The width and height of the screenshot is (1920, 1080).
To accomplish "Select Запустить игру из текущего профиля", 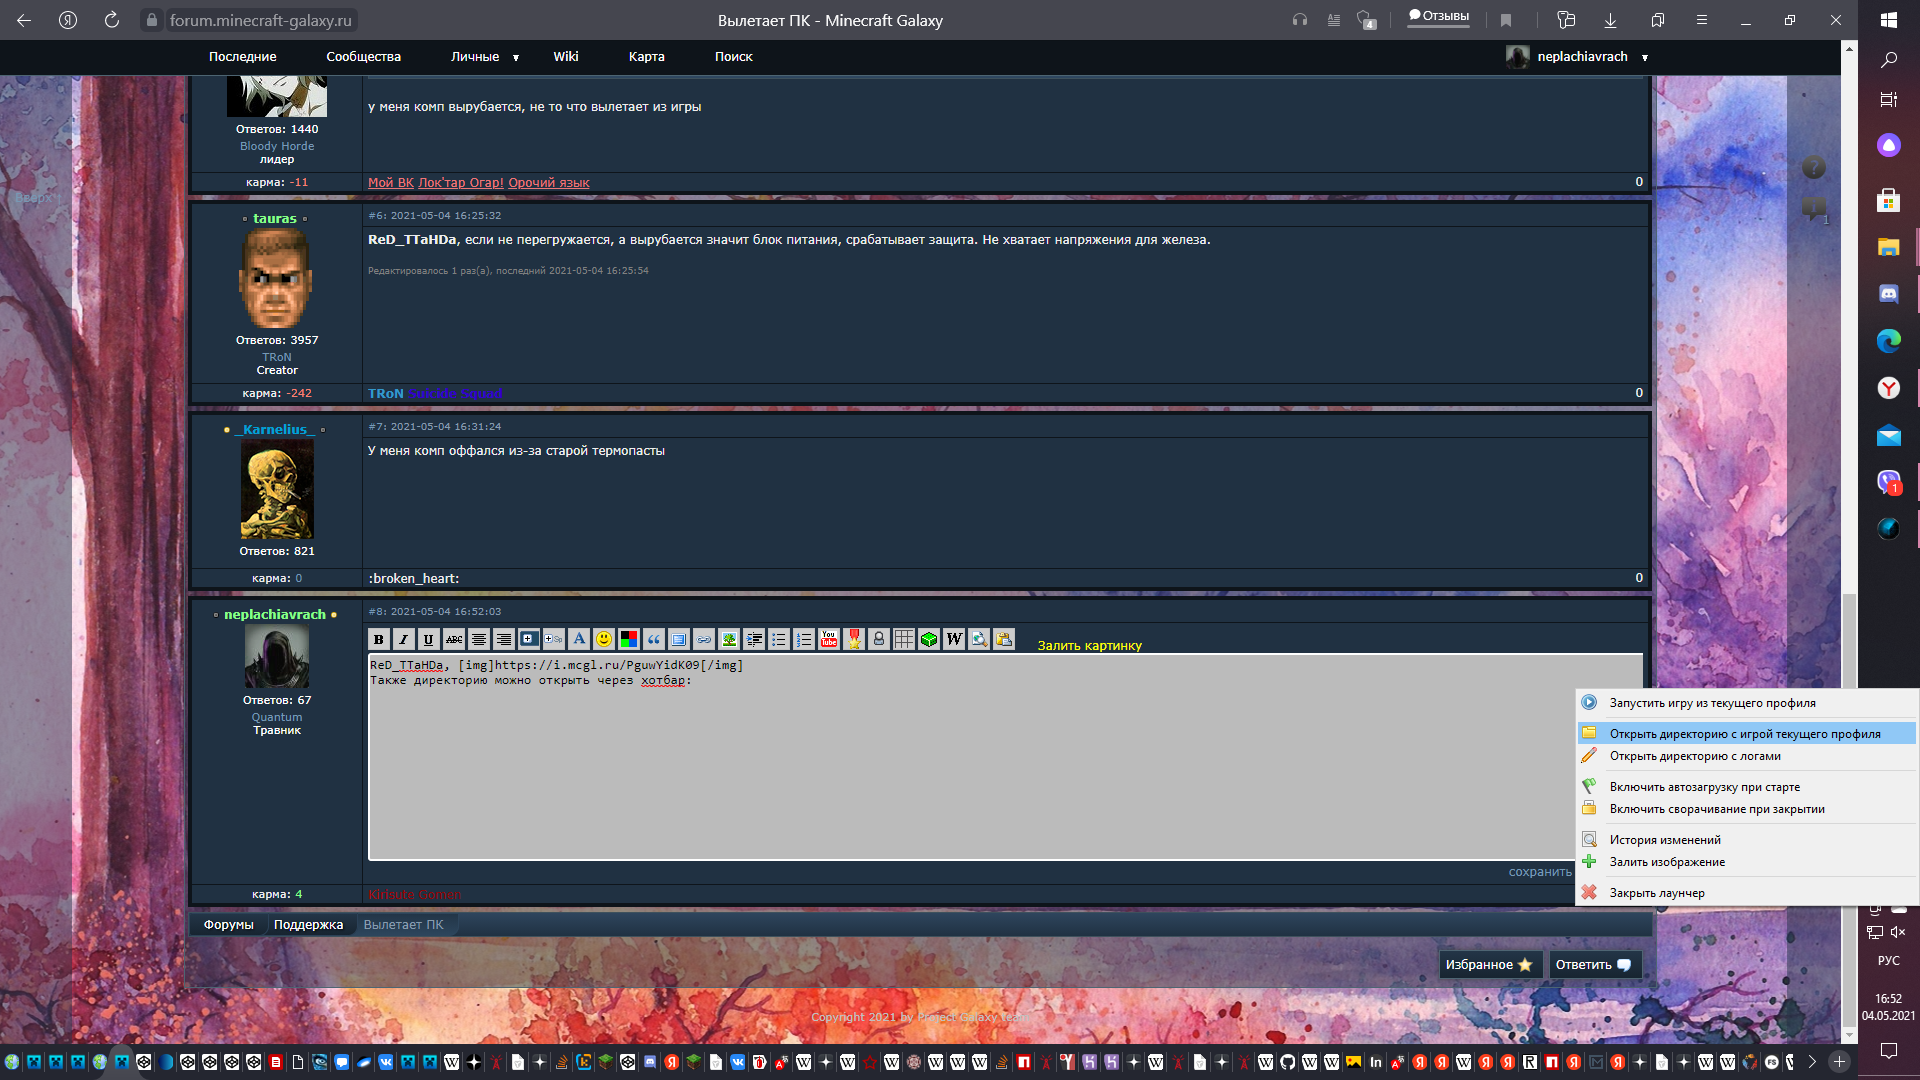I will (x=1747, y=703).
